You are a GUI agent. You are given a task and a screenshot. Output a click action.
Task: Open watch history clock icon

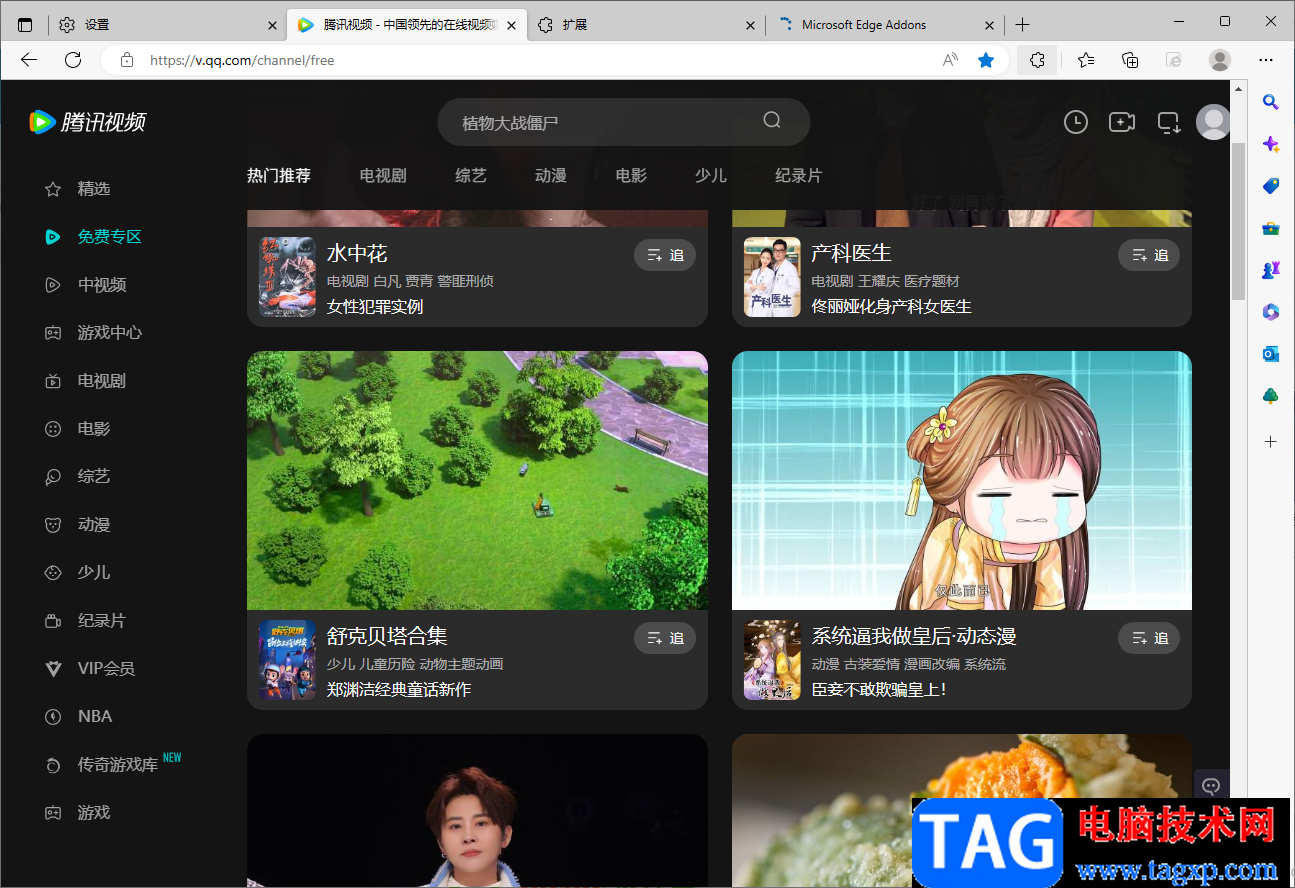[1075, 122]
